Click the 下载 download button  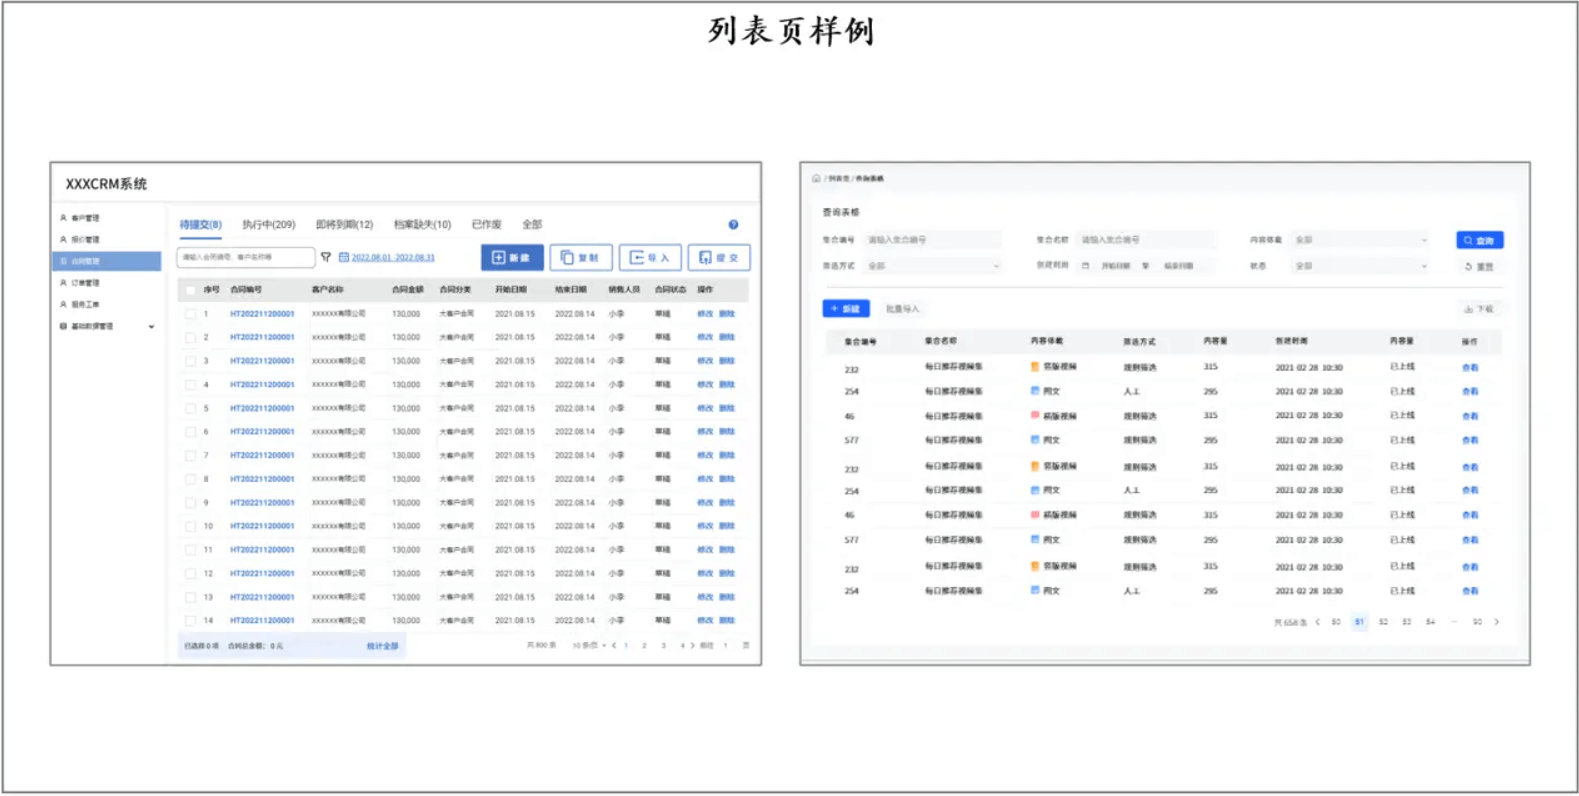[1479, 309]
